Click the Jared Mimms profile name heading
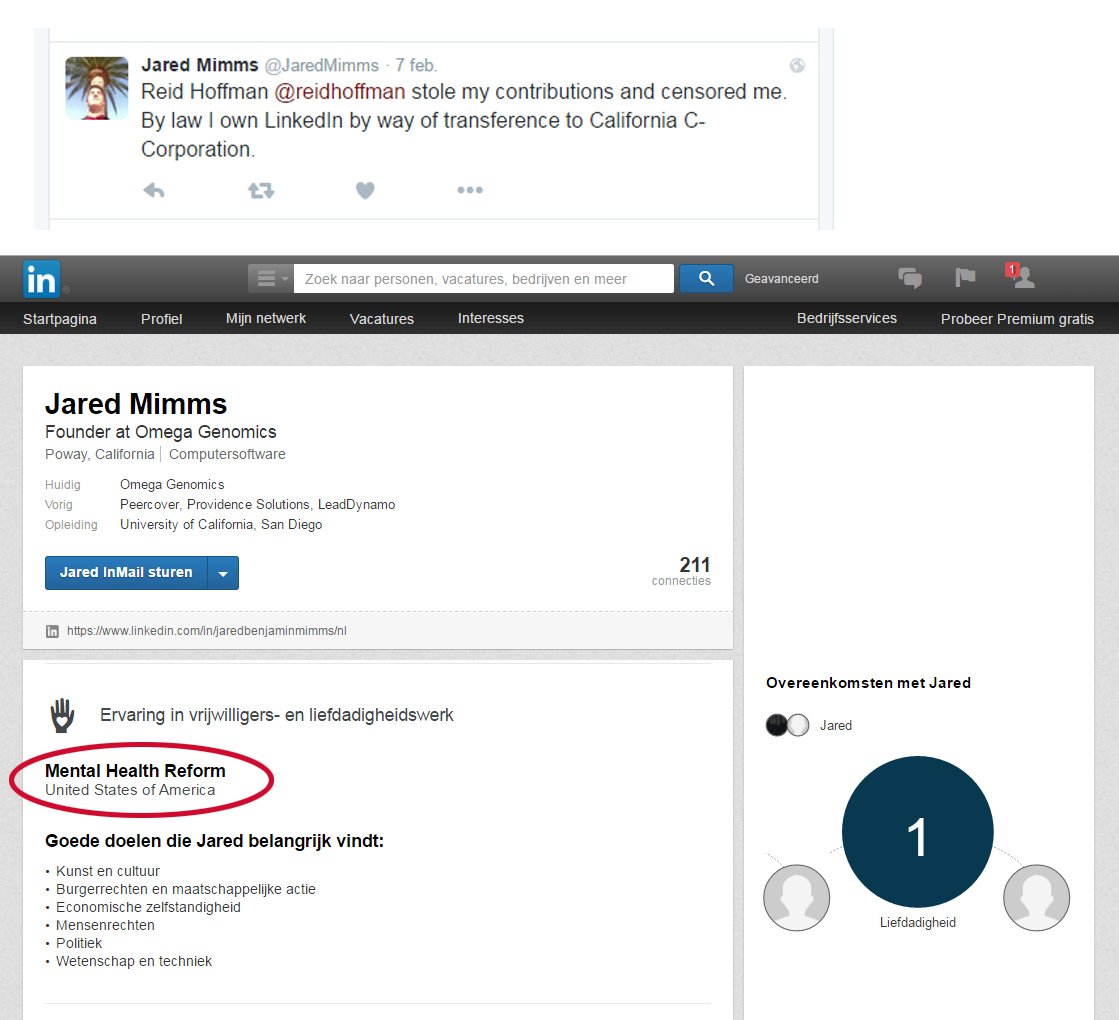The height and width of the screenshot is (1020, 1119). (x=136, y=404)
